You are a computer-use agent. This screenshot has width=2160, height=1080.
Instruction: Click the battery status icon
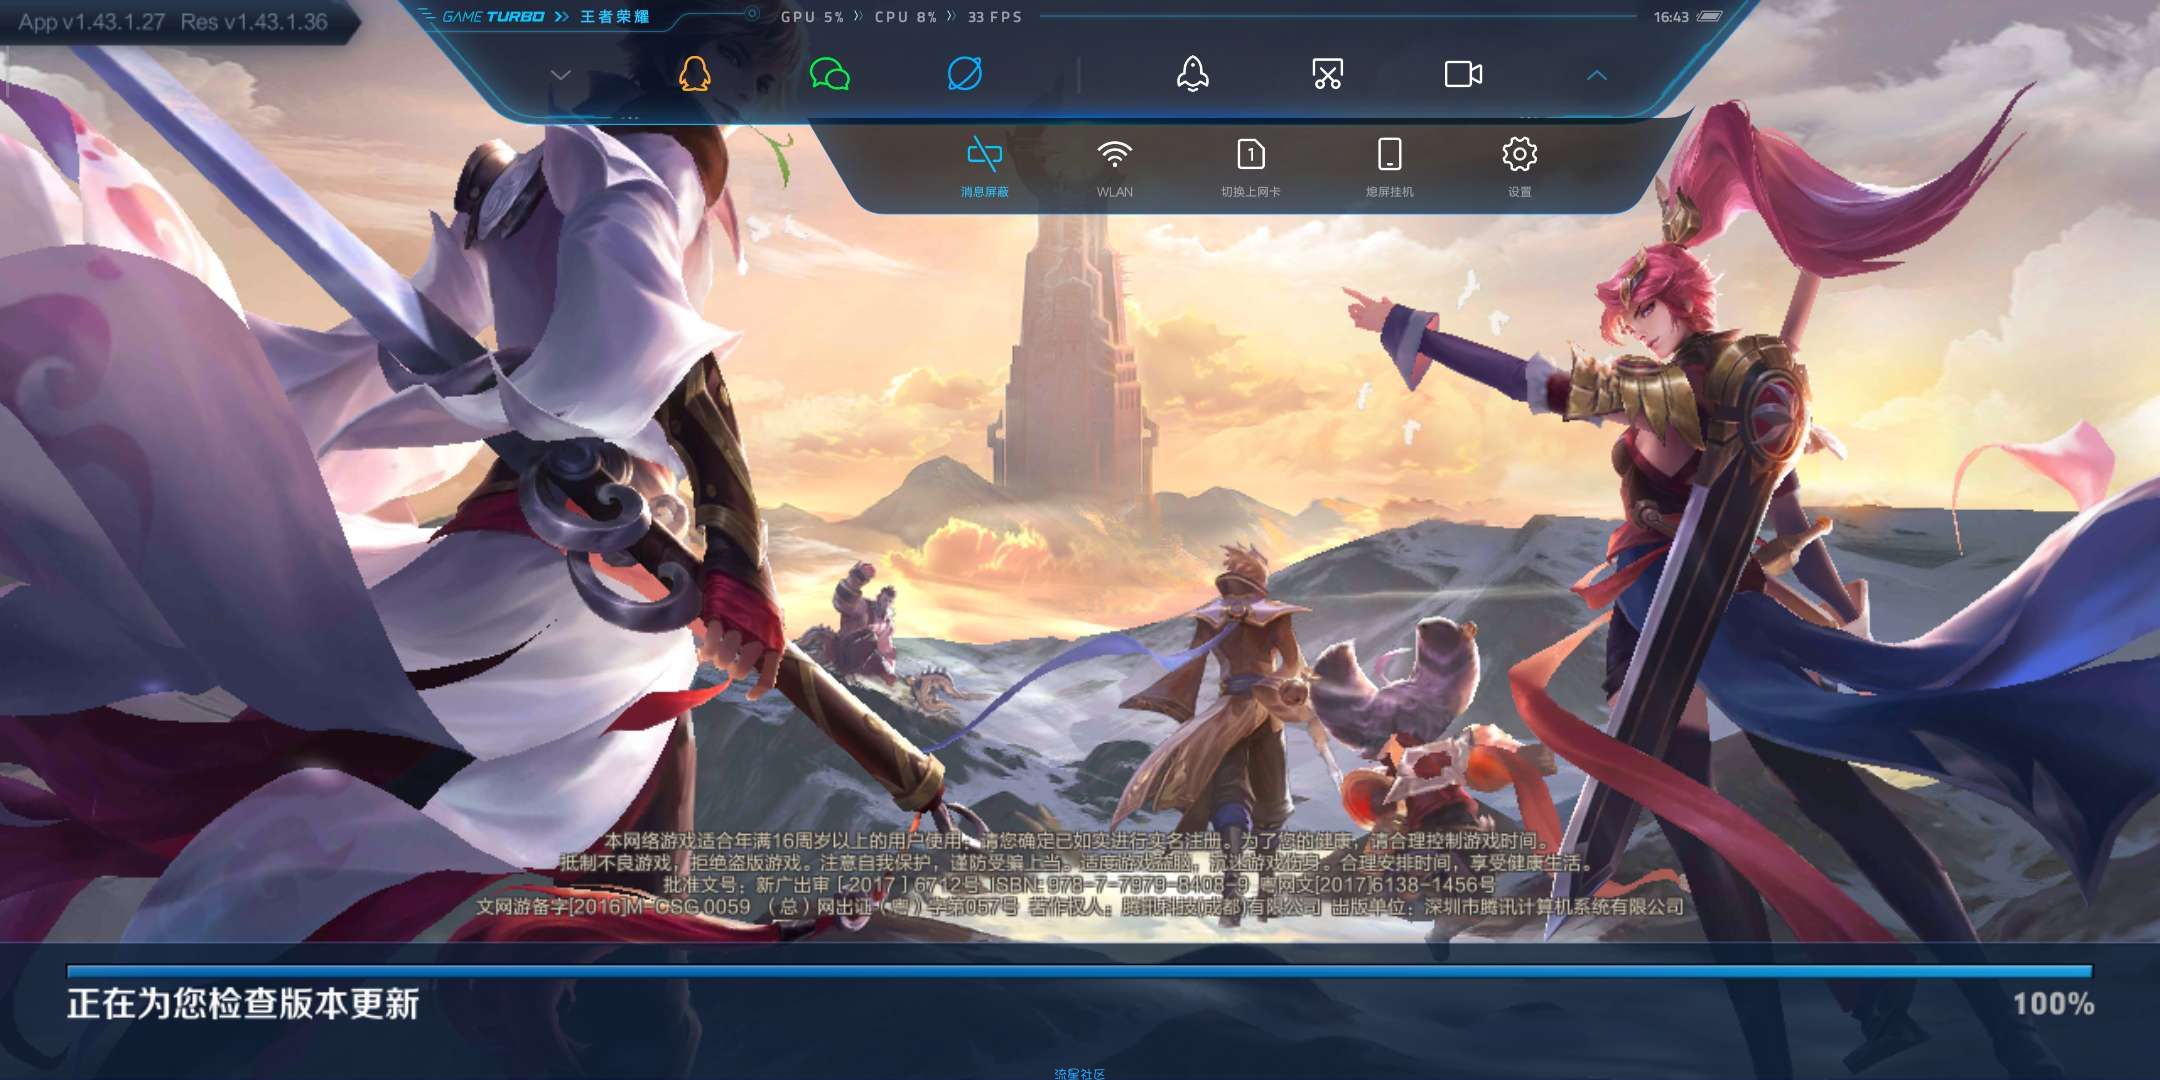(1710, 17)
